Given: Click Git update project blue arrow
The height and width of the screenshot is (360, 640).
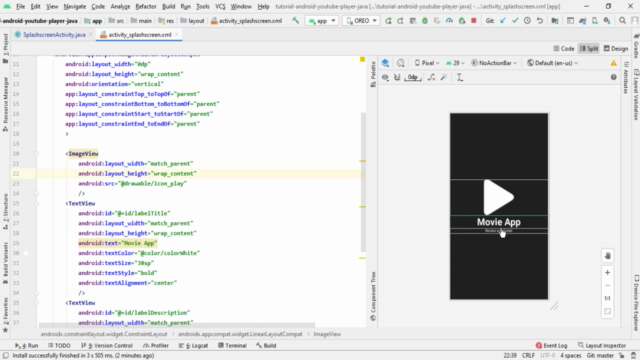Looking at the screenshot, I should tap(503, 20).
